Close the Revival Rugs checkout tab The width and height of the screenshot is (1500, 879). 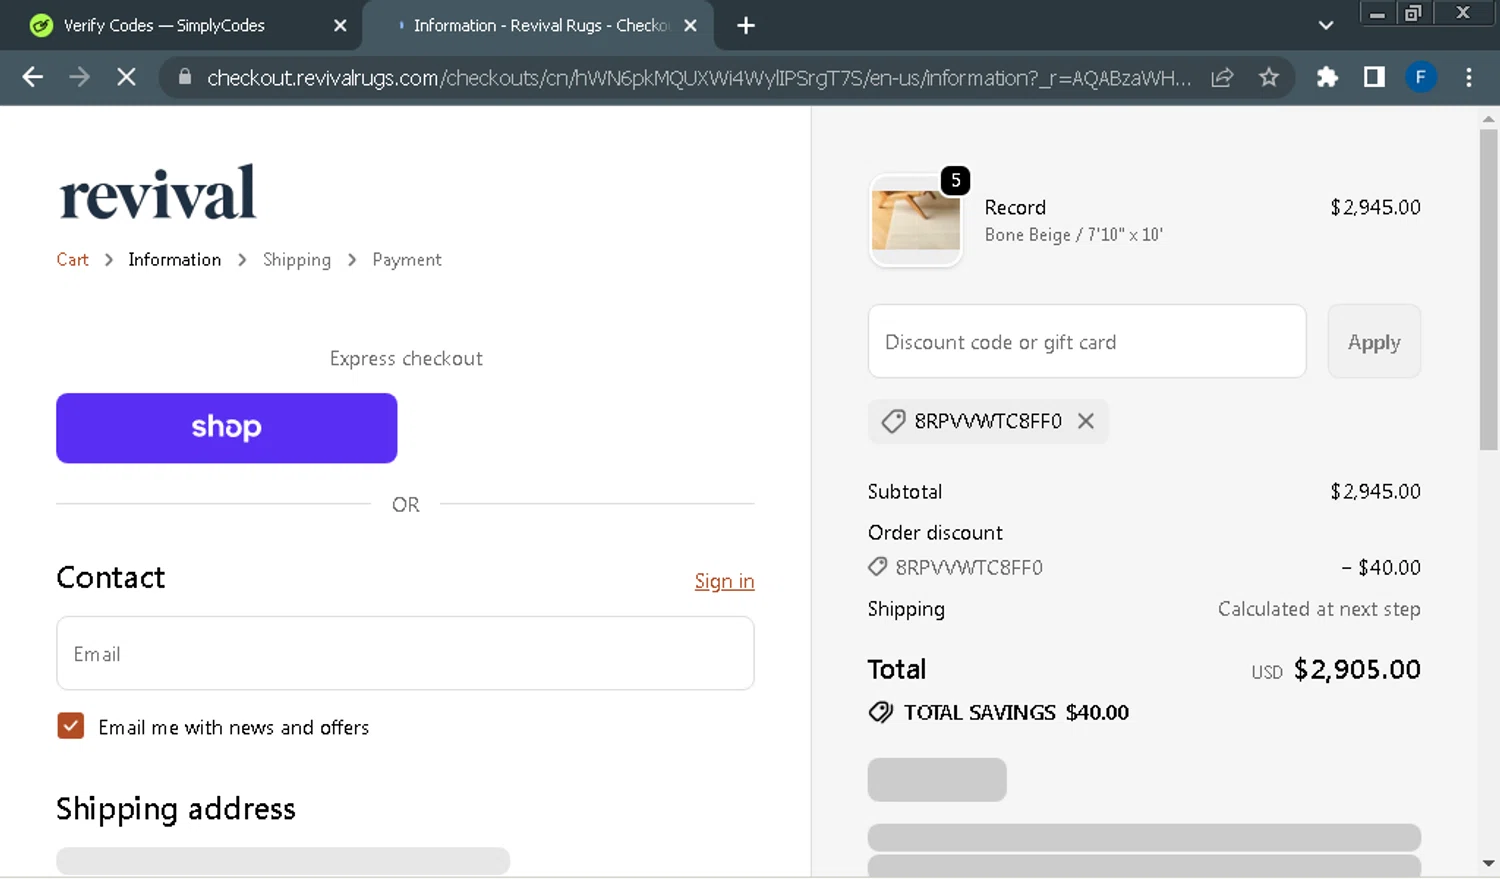[x=690, y=26]
